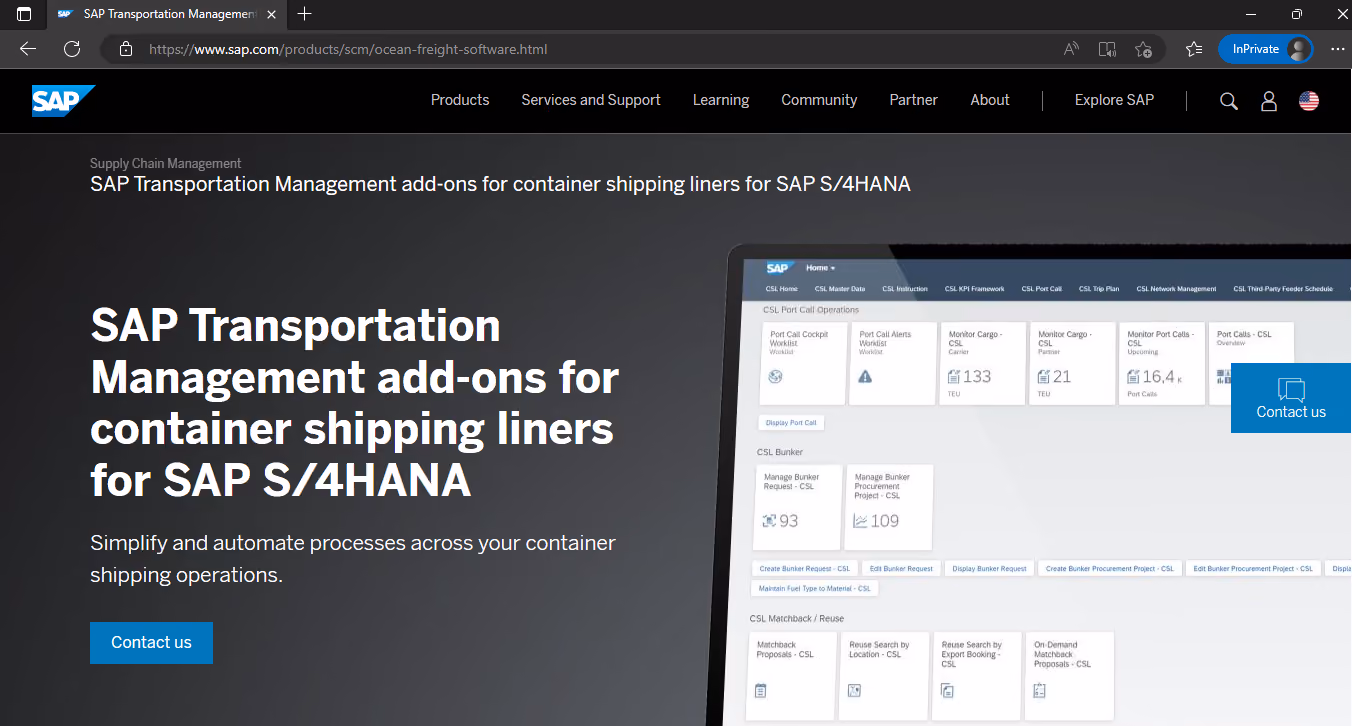
Task: Click Create Bunker Procurement Project - CSL link
Action: click(x=1110, y=569)
